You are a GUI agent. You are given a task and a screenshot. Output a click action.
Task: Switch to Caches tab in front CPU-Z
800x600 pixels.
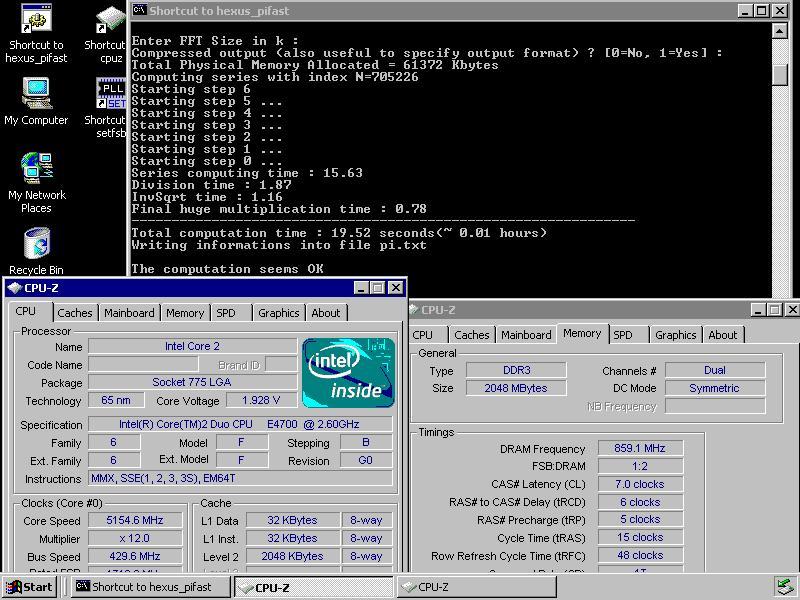tap(74, 313)
